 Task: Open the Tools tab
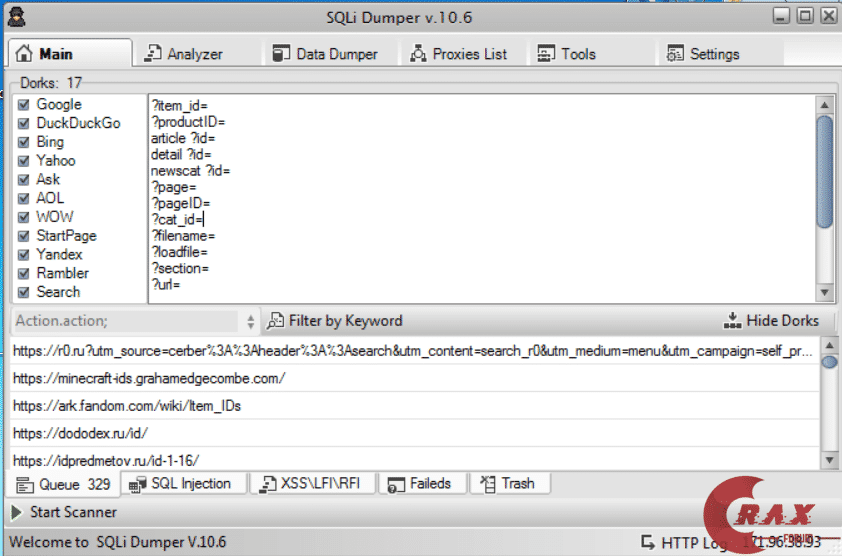(x=567, y=54)
